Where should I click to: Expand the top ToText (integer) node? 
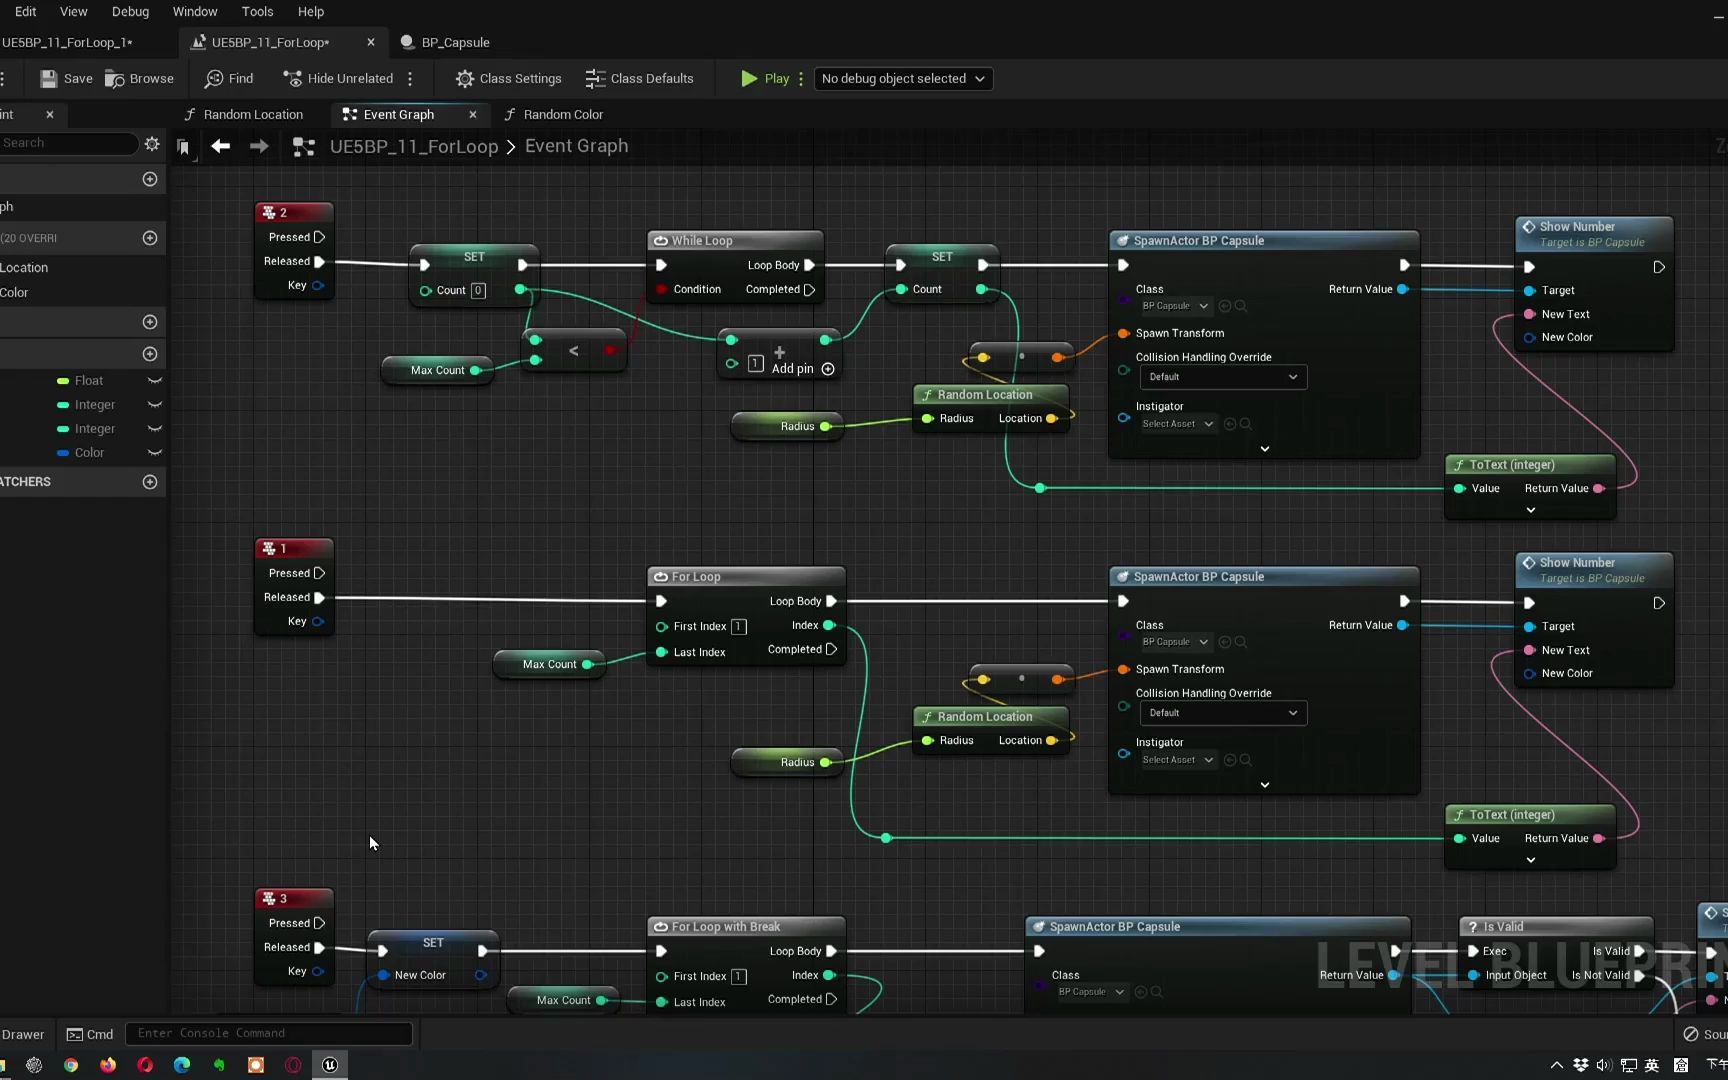[x=1530, y=510]
